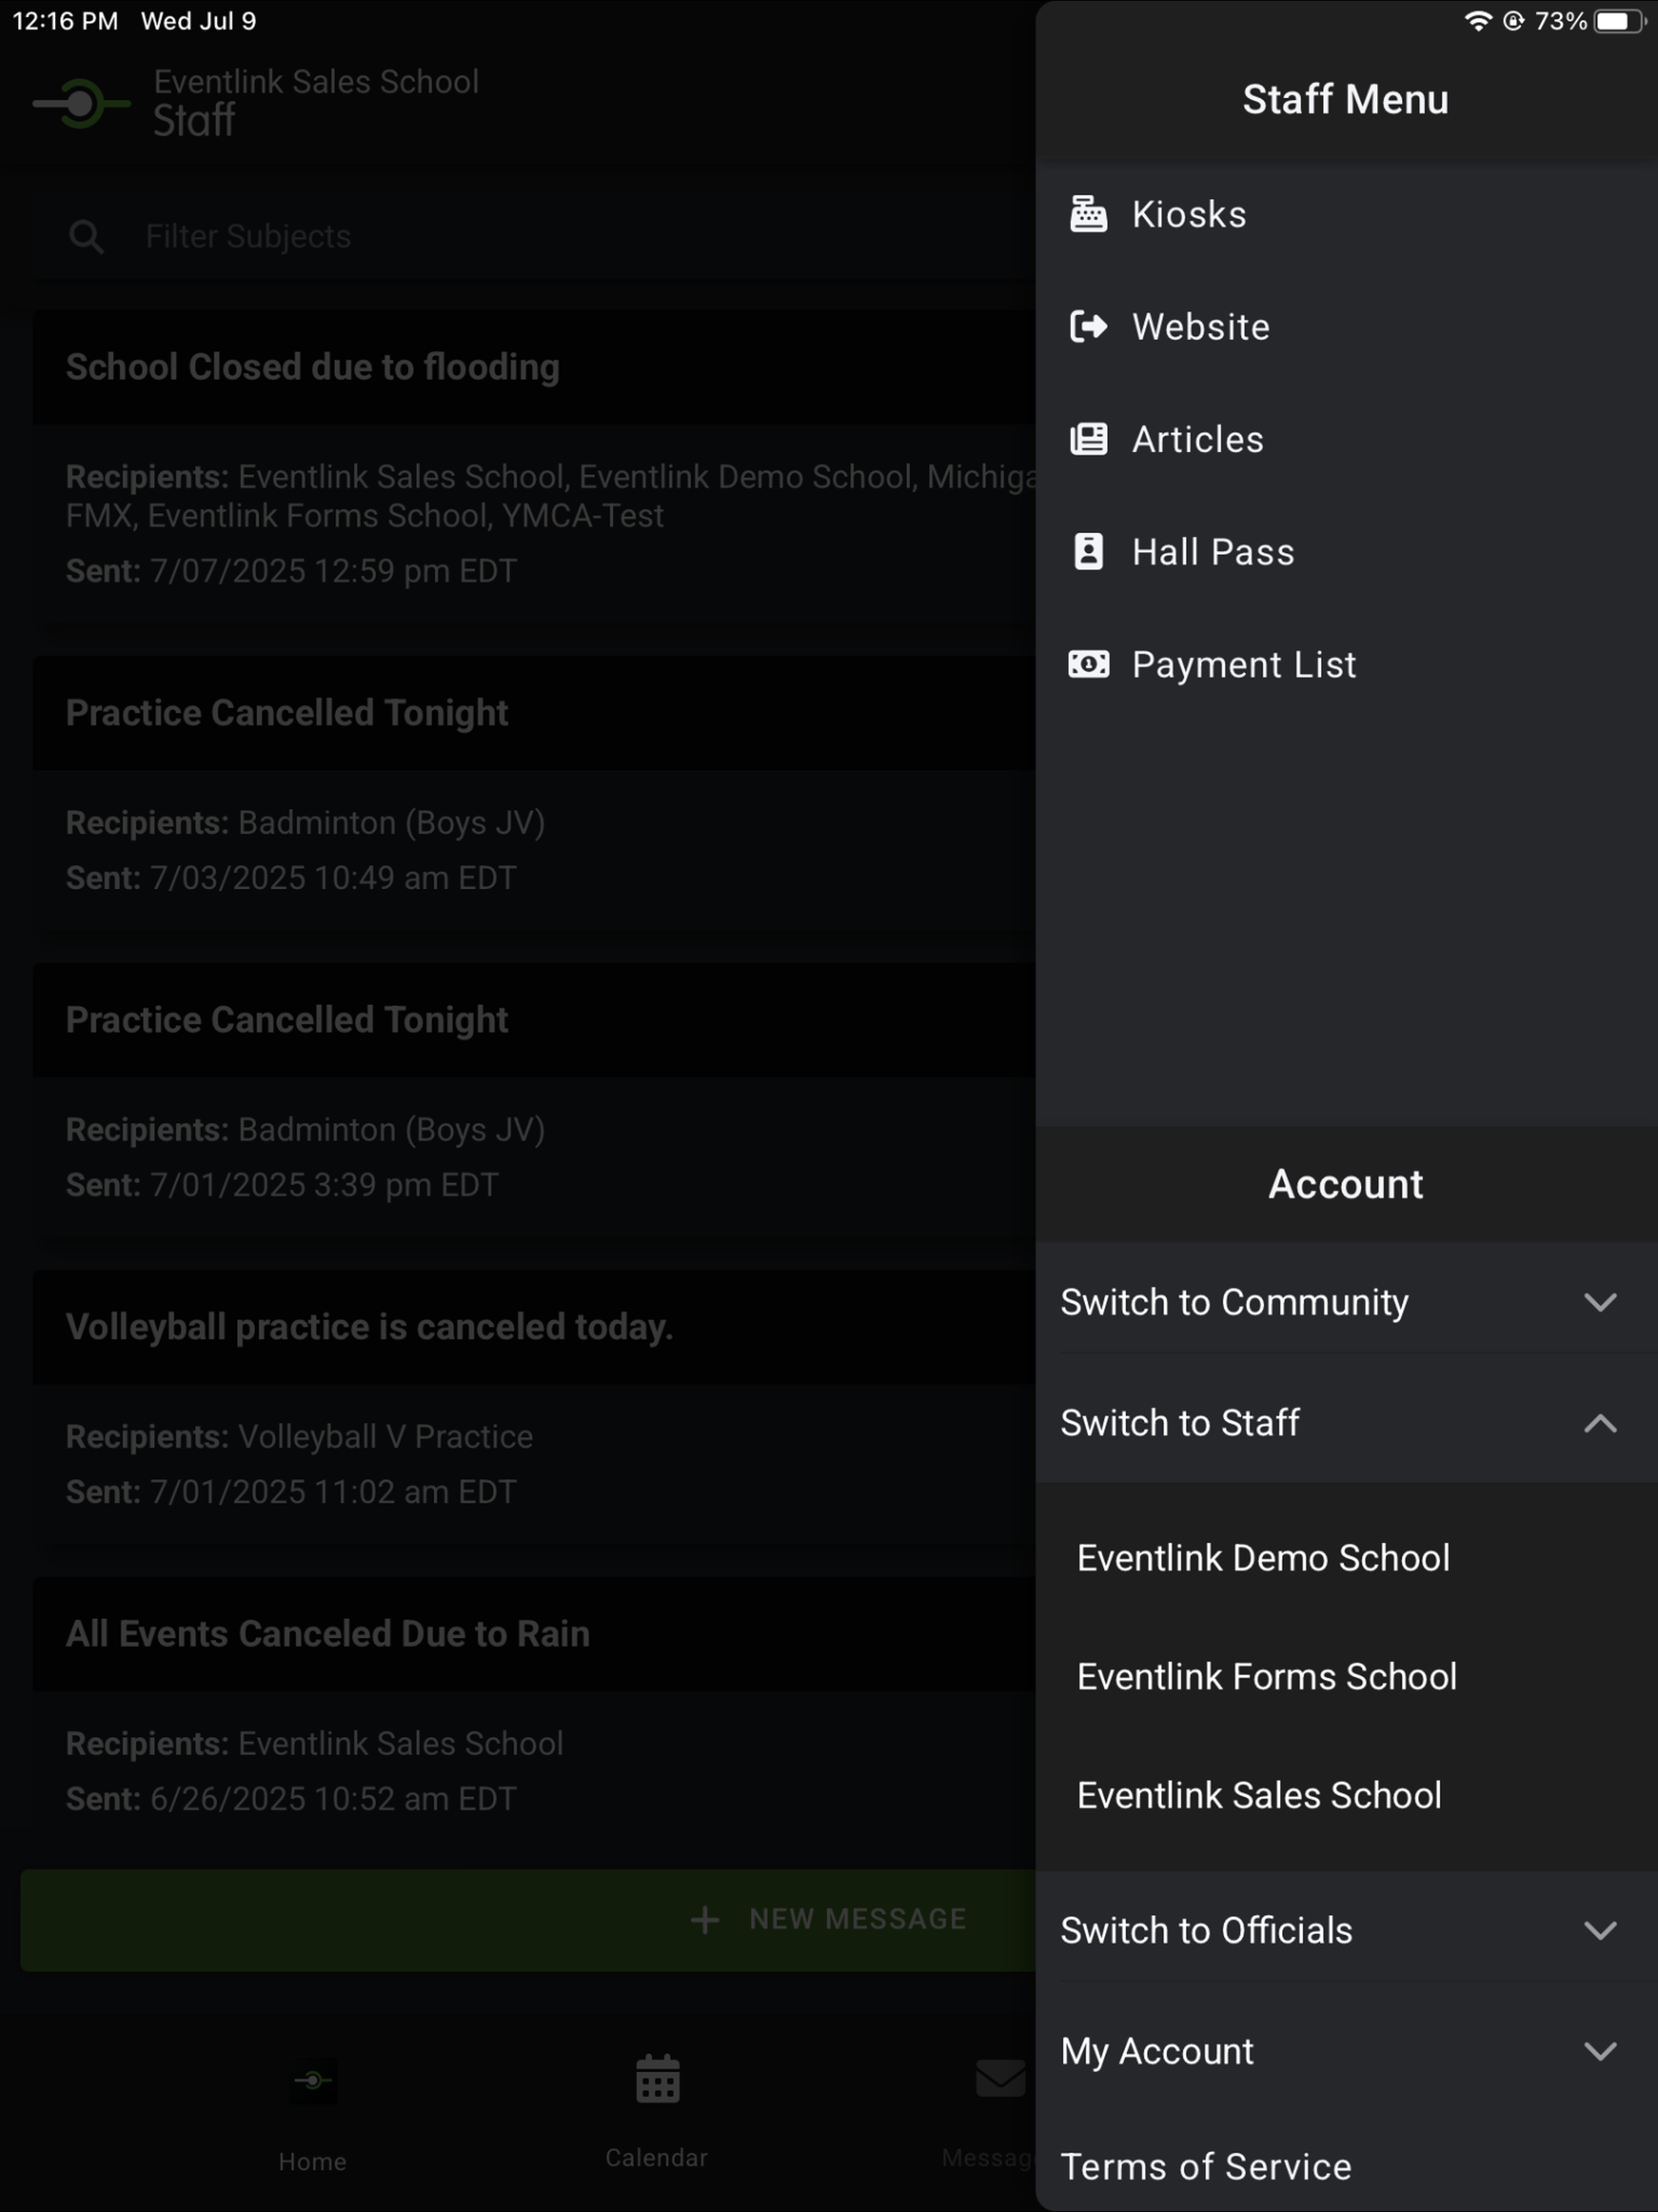Click chevron beside Switch to Community
Viewport: 1658px width, 2212px height.
tap(1600, 1302)
